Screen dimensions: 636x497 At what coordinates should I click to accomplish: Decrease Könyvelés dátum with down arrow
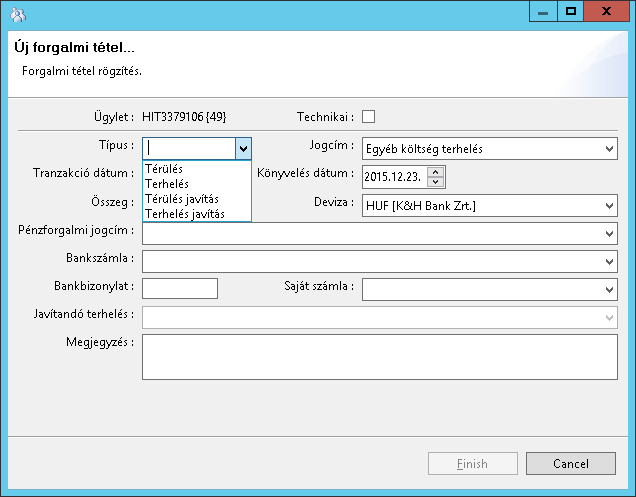(x=435, y=182)
